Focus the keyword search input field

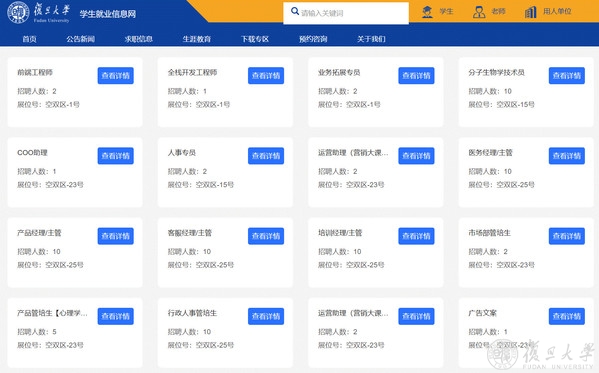346,13
